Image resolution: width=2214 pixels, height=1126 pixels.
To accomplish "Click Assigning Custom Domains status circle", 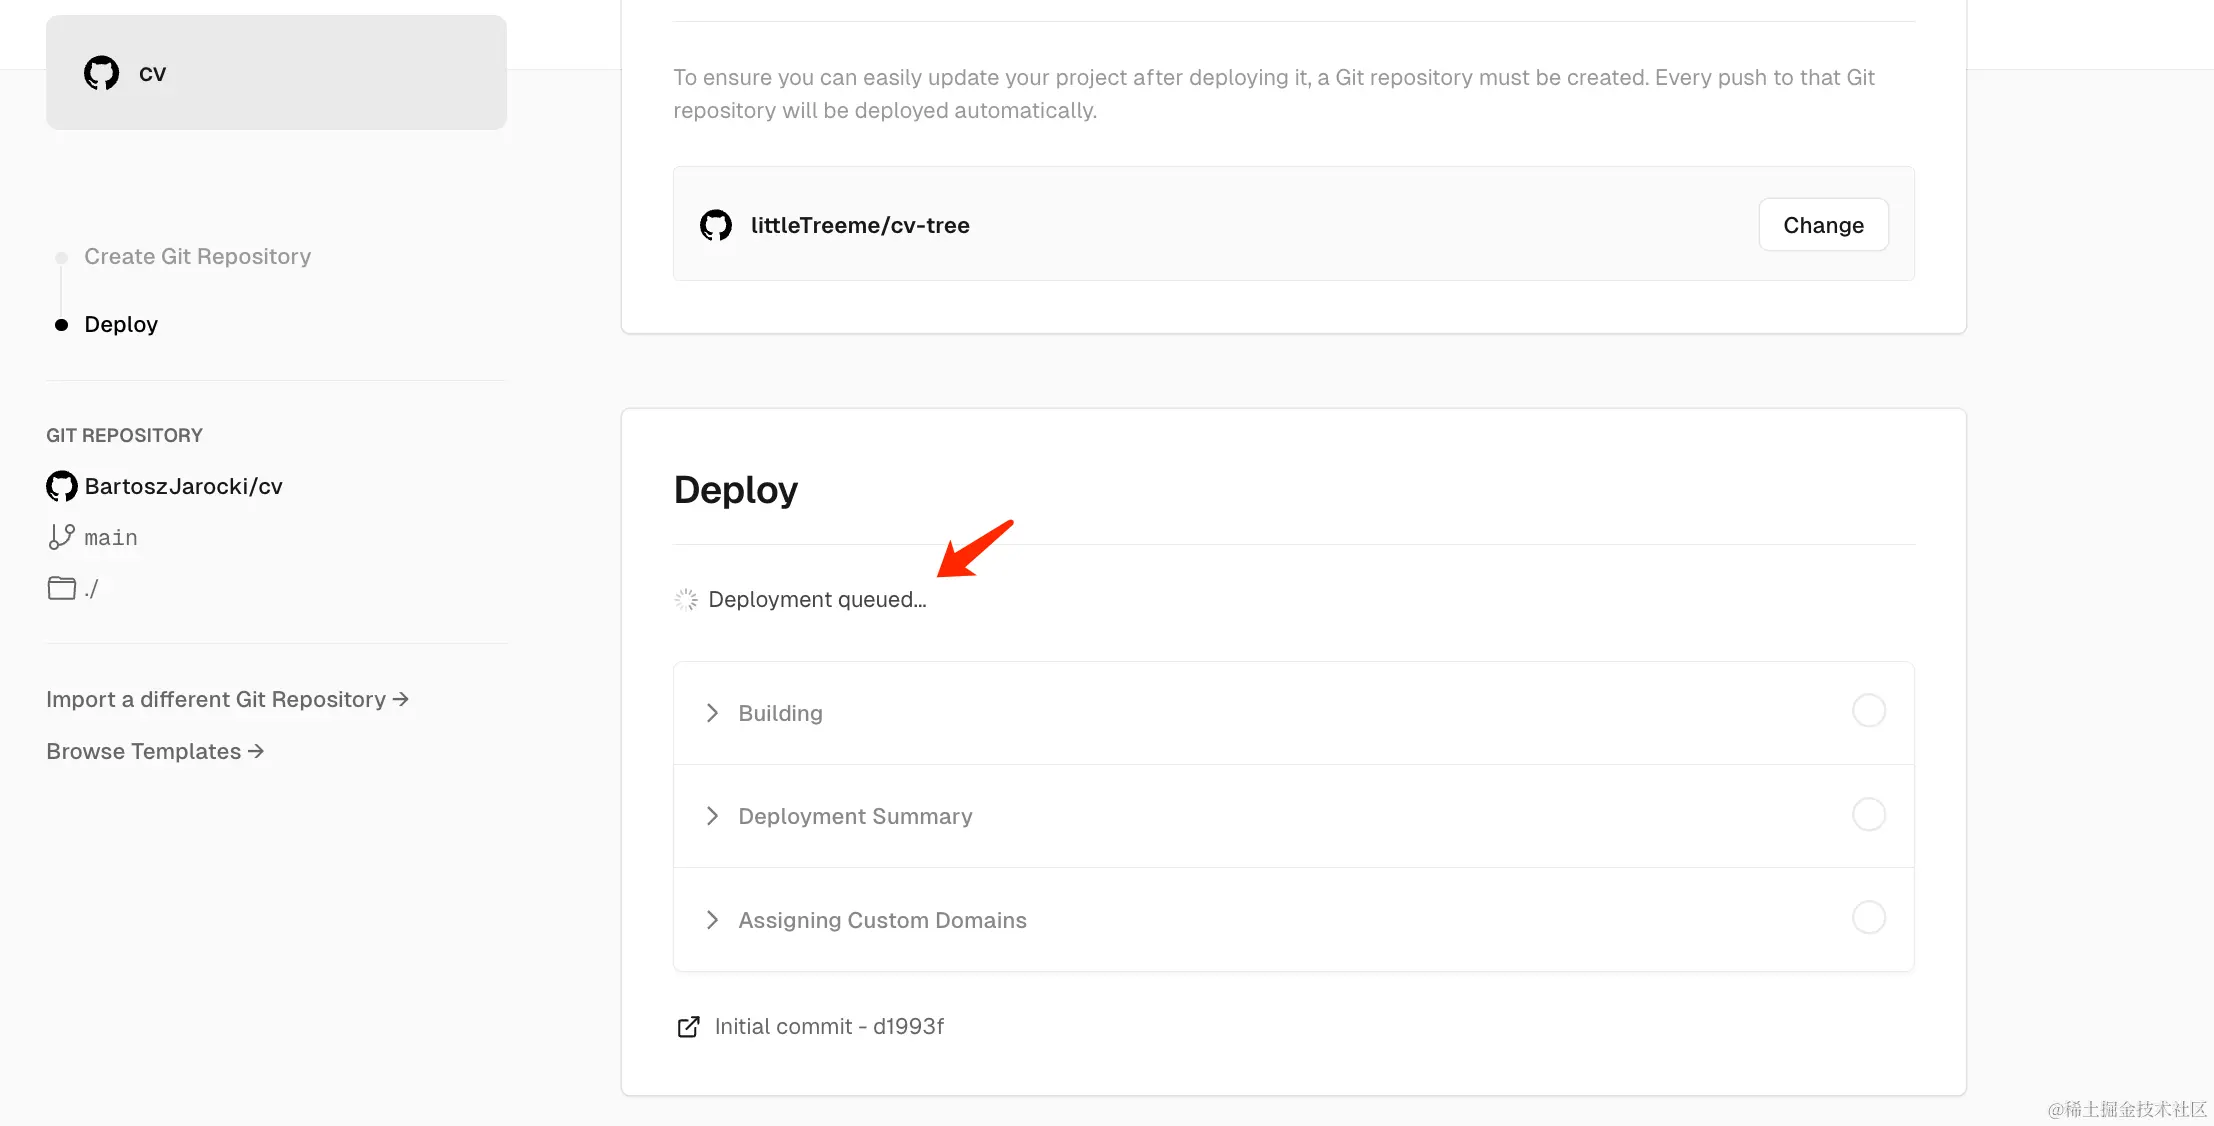I will pyautogui.click(x=1868, y=917).
